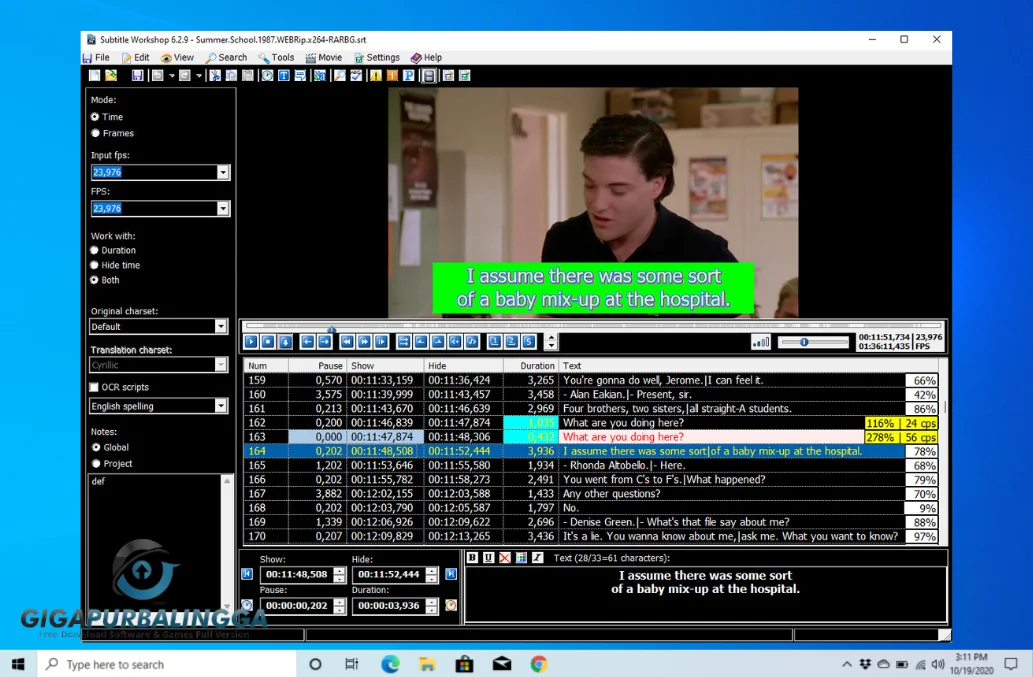Click the scroll list down-arrow button
This screenshot has height=677, width=1033.
pyautogui.click(x=285, y=342)
